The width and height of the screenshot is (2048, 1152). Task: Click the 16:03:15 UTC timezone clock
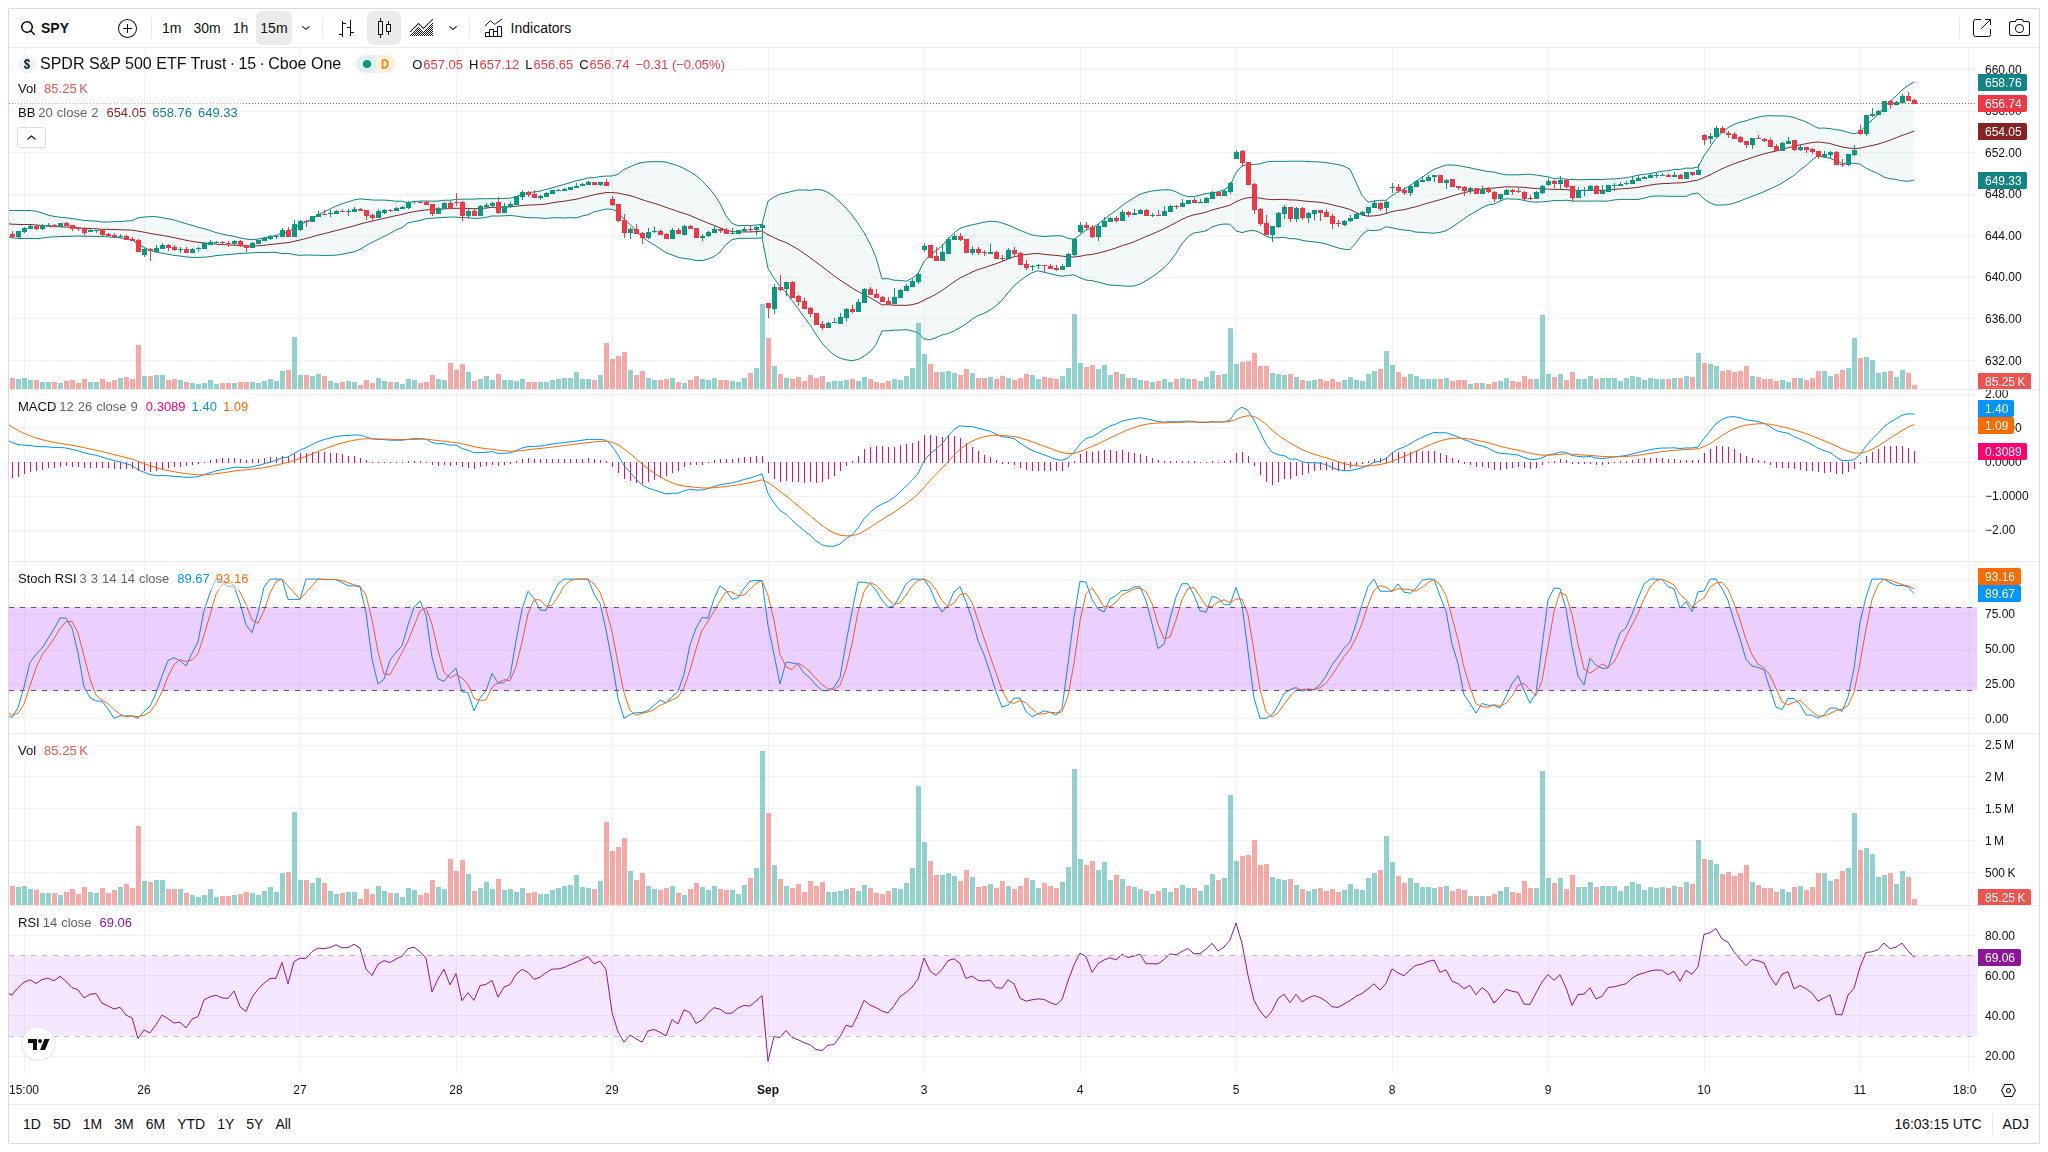coord(1937,1124)
